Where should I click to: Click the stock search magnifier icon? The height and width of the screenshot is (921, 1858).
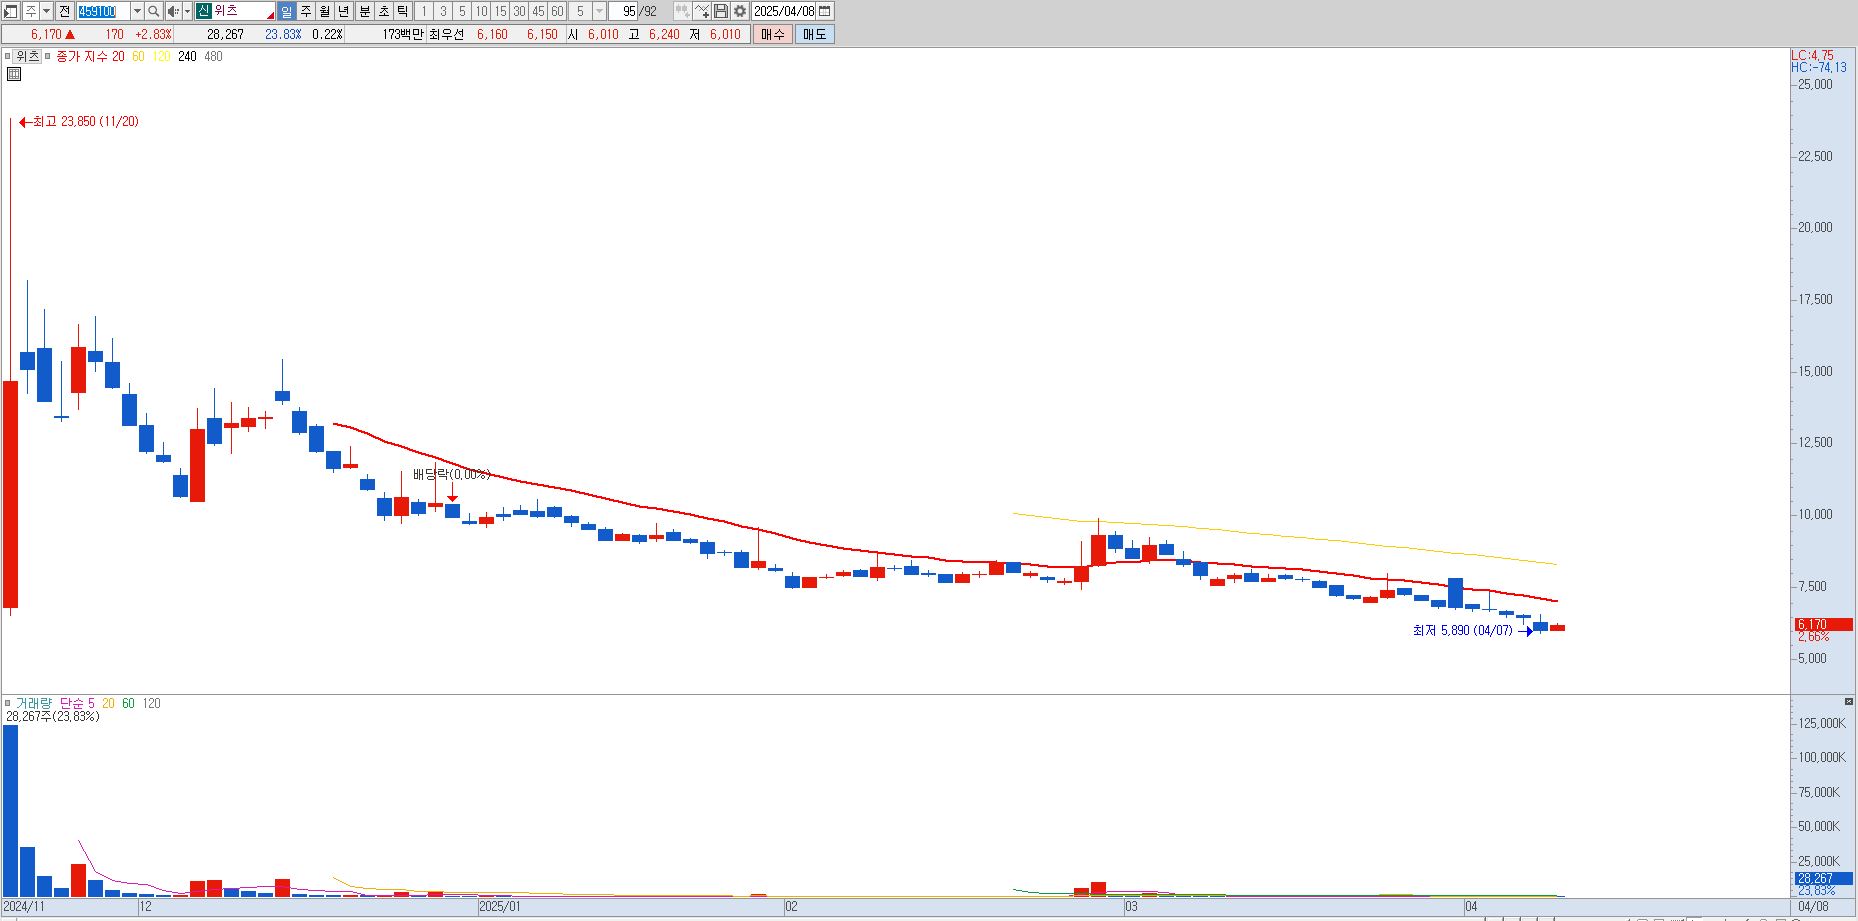coord(154,11)
